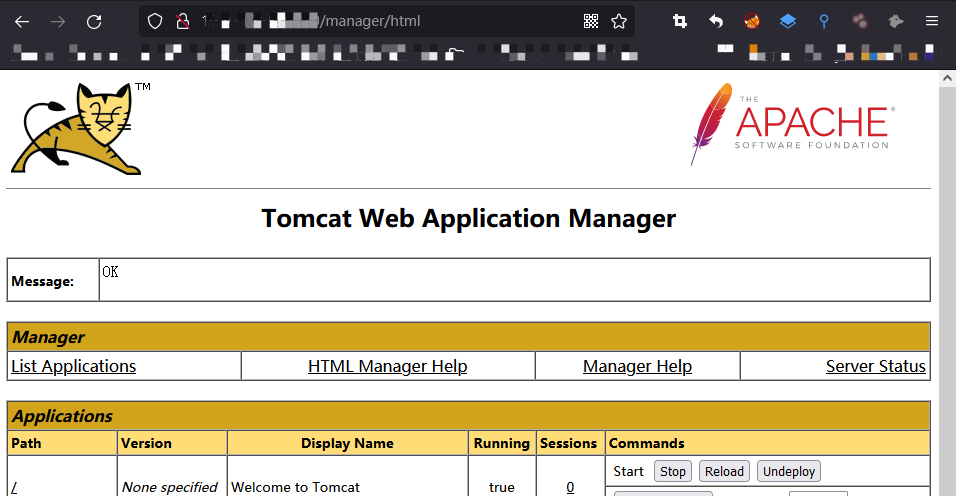Open the browser hamburger menu

(932, 21)
